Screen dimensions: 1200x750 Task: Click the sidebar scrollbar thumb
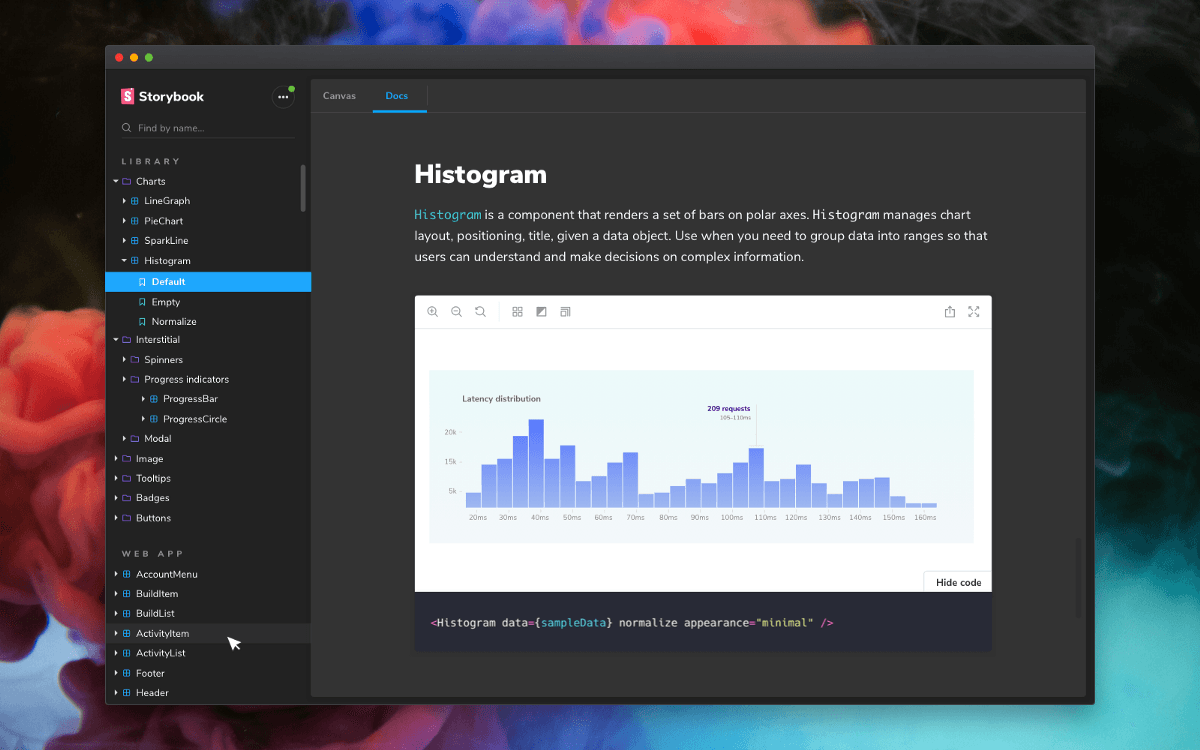pyautogui.click(x=303, y=188)
